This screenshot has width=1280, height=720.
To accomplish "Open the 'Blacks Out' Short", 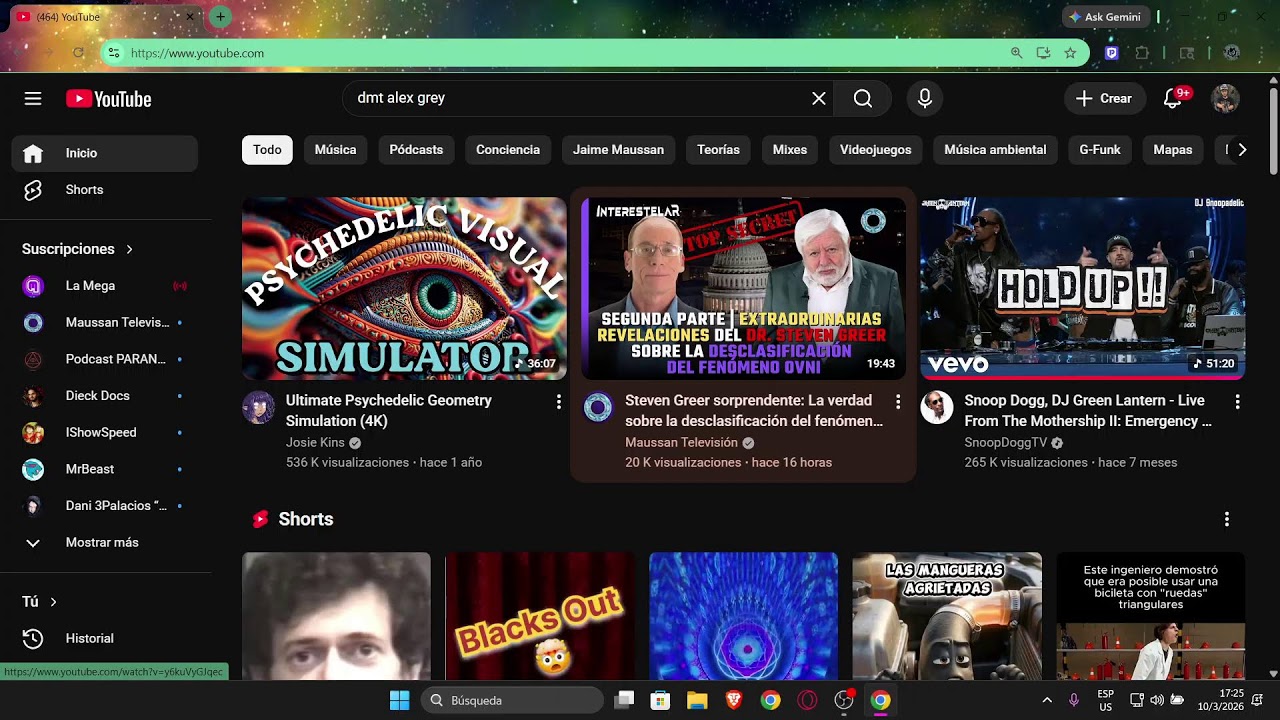I will click(540, 616).
